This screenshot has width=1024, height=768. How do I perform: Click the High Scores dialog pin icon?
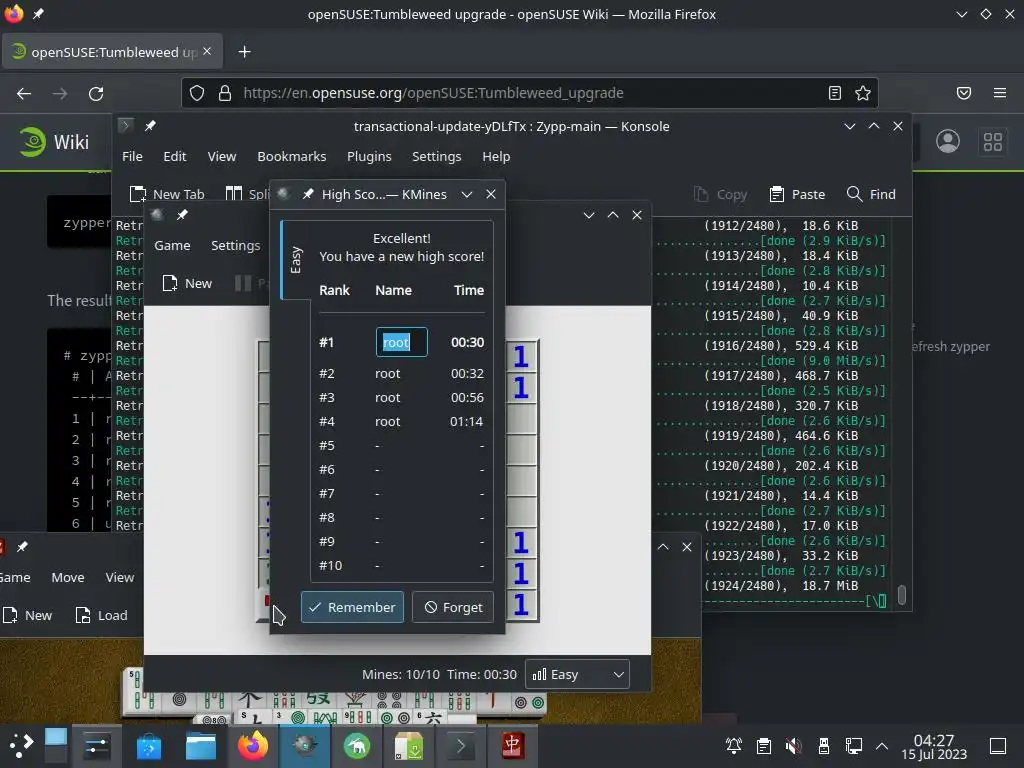pyautogui.click(x=308, y=194)
